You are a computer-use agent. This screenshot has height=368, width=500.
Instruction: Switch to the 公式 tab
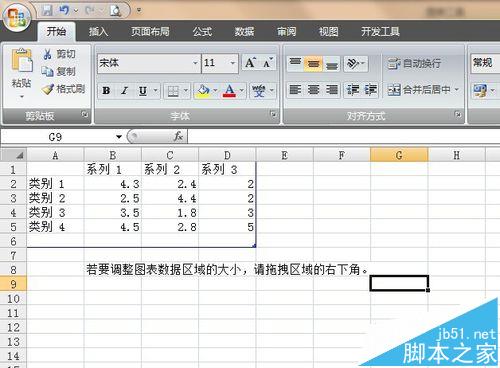pos(202,31)
